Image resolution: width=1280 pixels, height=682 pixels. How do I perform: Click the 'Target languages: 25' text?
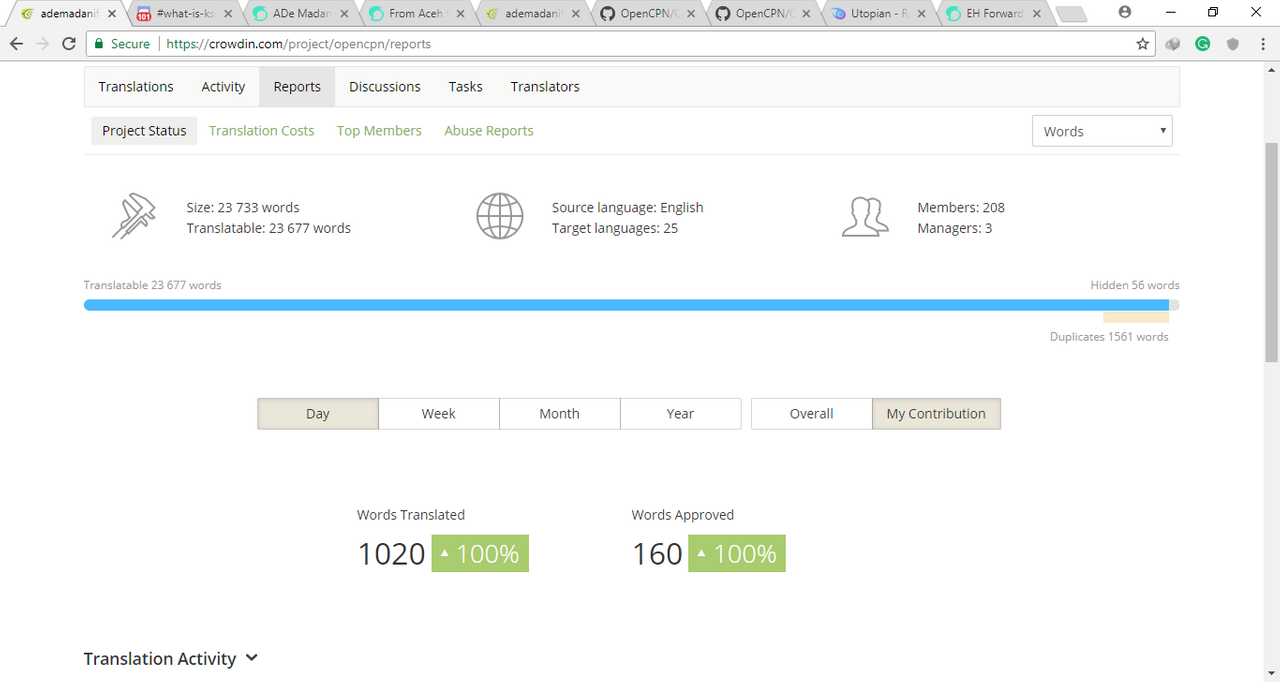(615, 229)
